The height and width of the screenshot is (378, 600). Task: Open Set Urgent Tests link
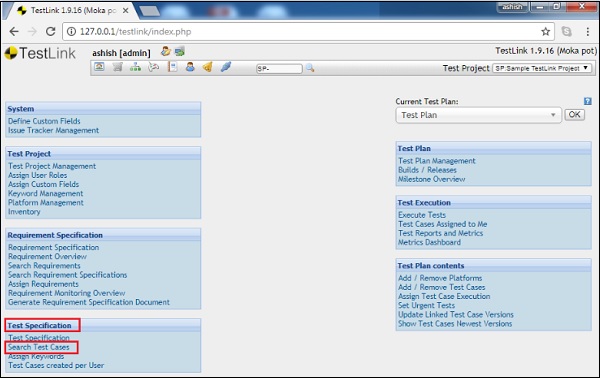tap(427, 306)
